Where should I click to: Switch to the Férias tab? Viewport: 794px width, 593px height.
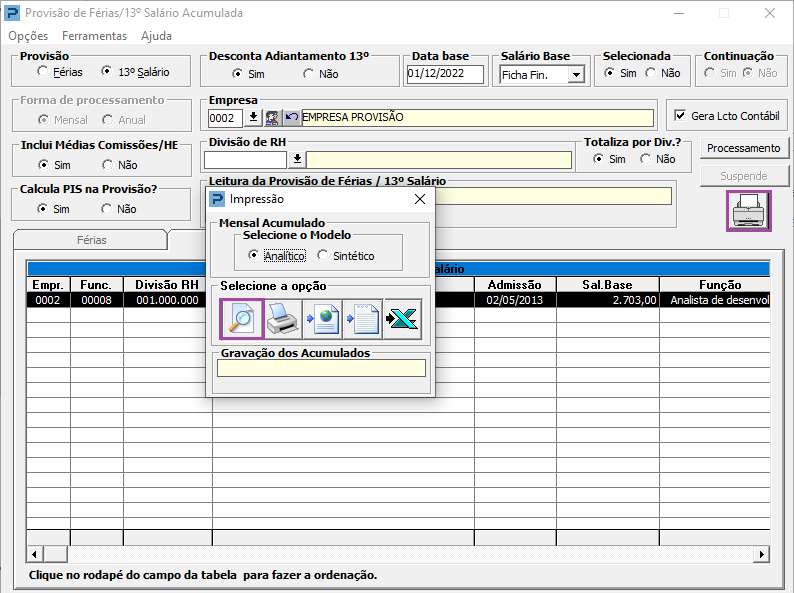point(91,240)
